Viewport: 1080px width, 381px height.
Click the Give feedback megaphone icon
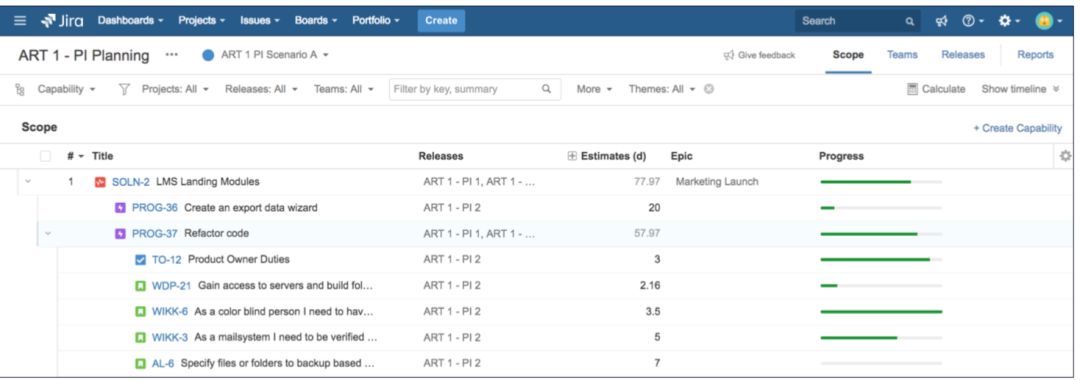pos(729,55)
